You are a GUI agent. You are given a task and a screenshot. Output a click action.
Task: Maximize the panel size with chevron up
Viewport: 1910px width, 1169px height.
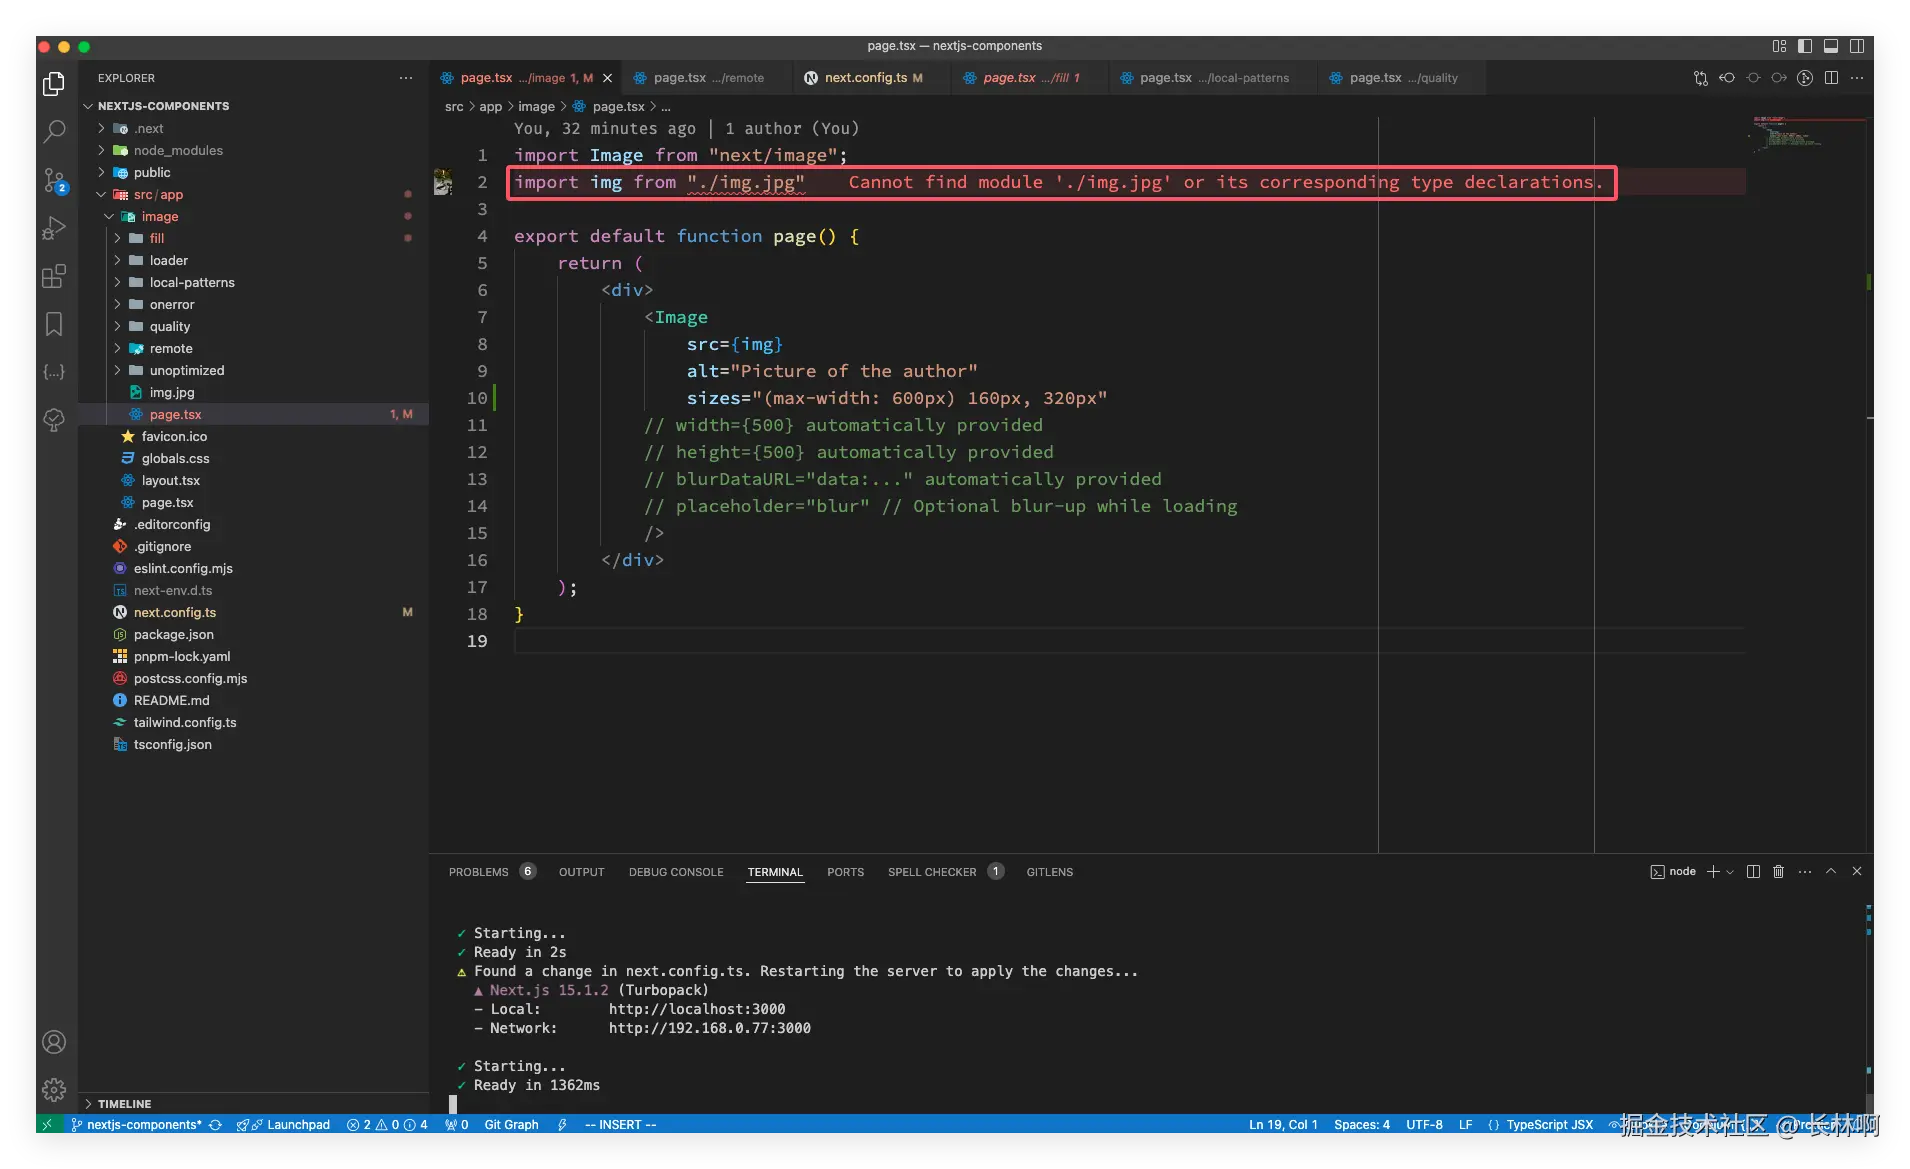[1831, 872]
